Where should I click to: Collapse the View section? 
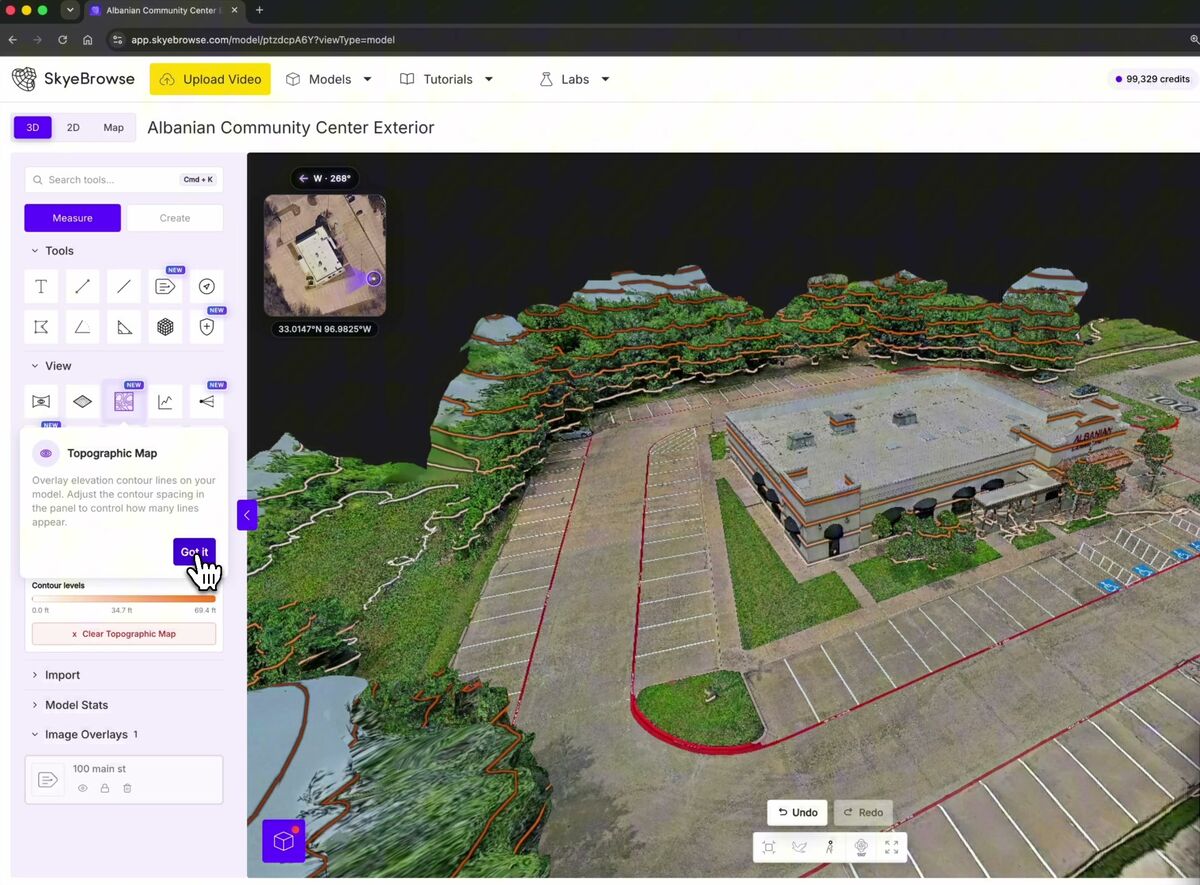pyautogui.click(x=51, y=366)
